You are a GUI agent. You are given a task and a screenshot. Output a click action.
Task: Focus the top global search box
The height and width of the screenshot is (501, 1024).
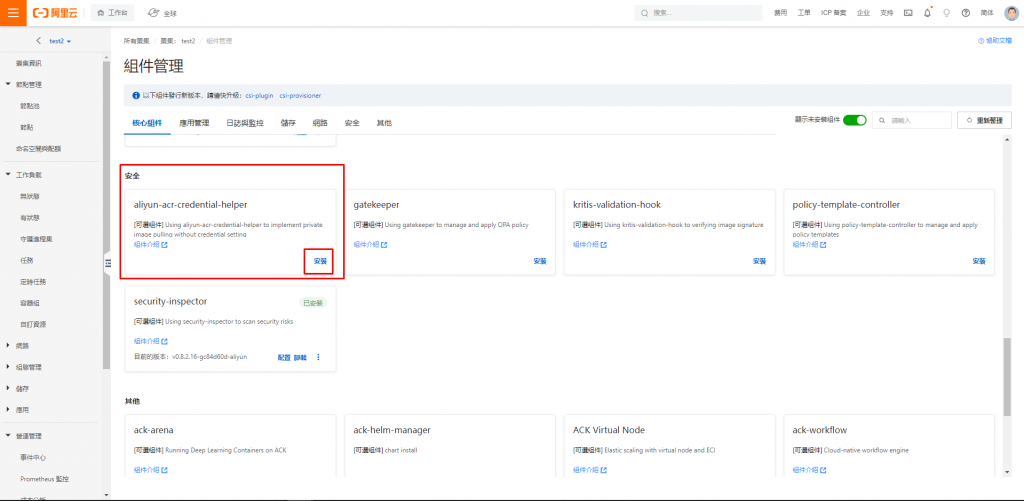tap(698, 13)
